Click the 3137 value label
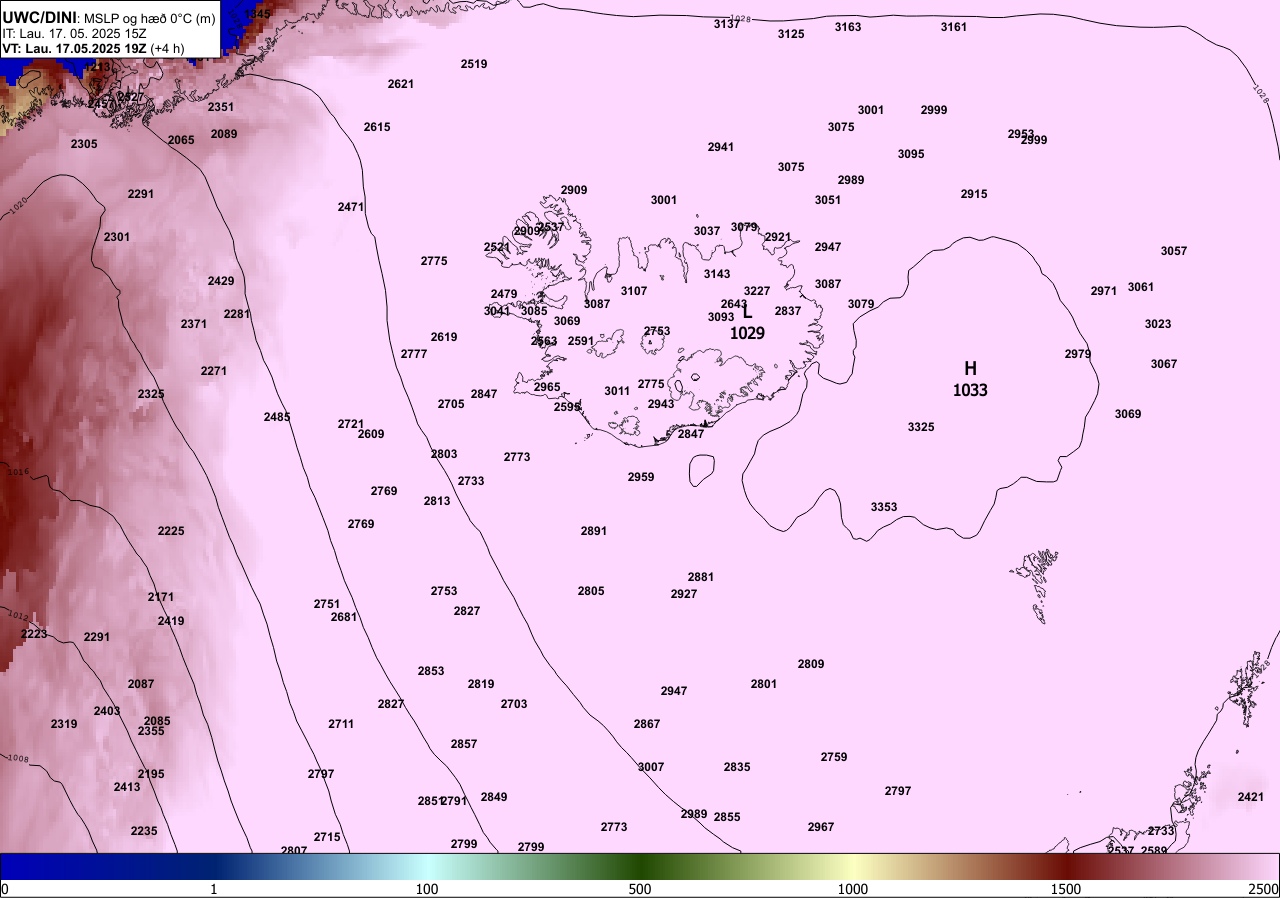This screenshot has width=1280, height=898. click(727, 24)
